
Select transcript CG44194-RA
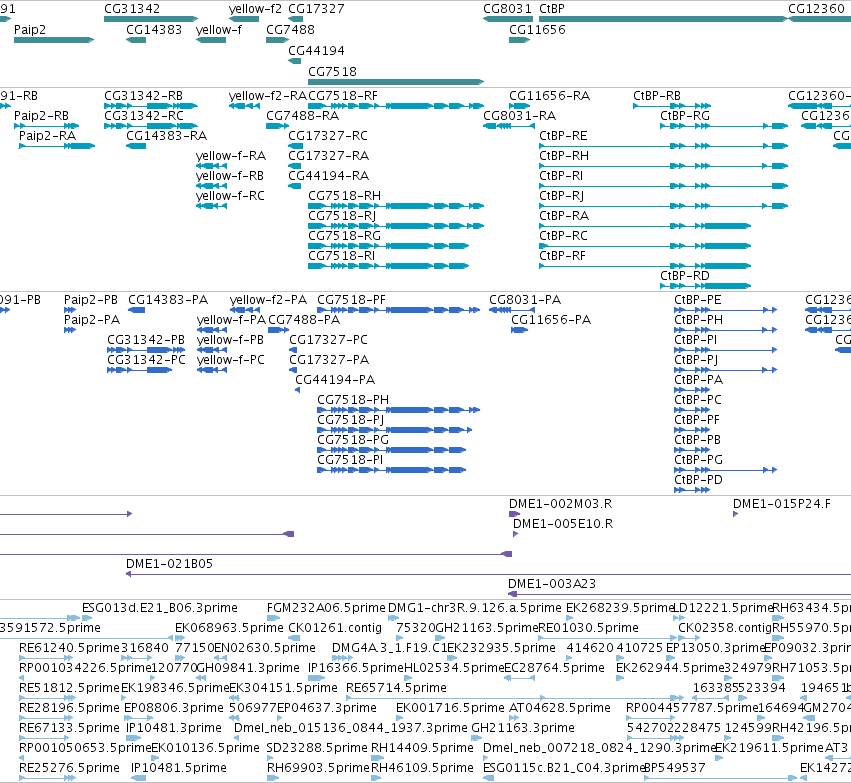328,176
